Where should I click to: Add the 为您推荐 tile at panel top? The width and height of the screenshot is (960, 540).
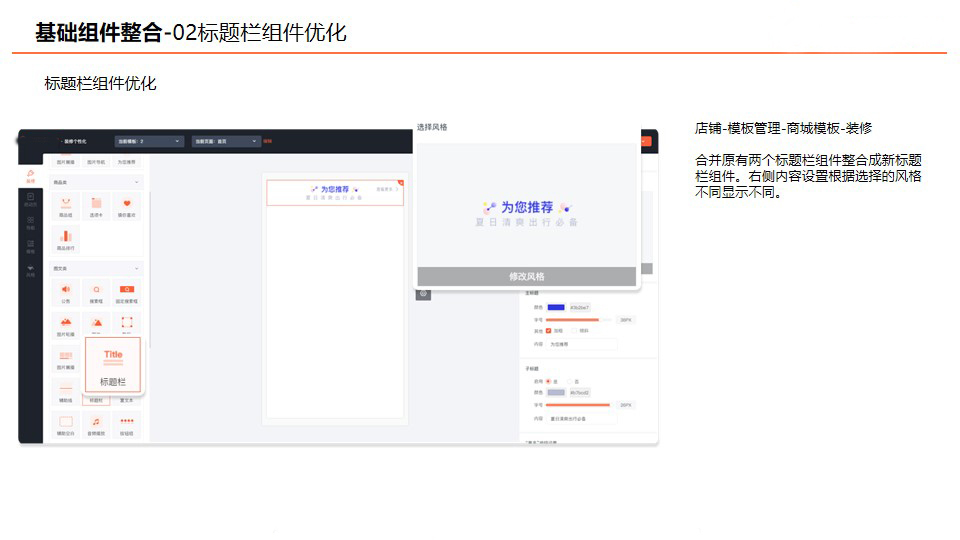click(127, 162)
